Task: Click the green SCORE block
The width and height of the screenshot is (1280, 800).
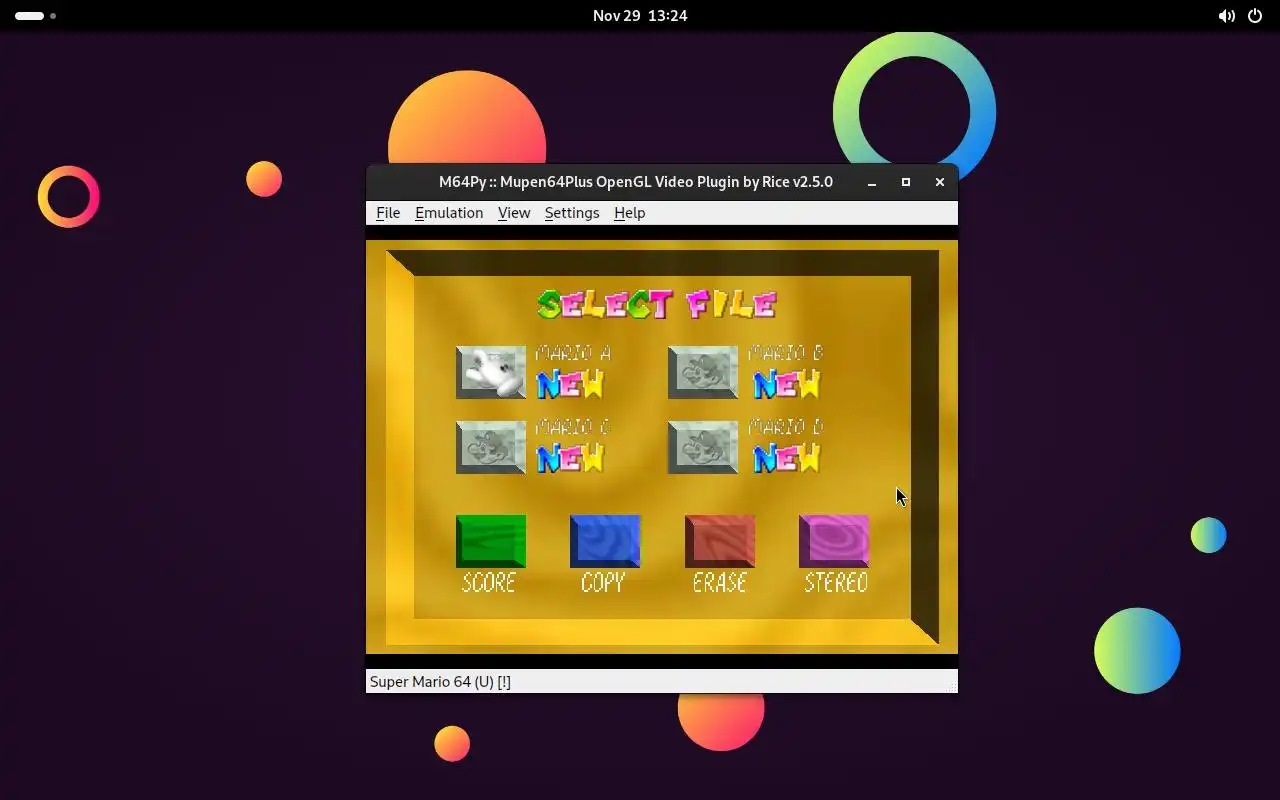Action: point(491,541)
